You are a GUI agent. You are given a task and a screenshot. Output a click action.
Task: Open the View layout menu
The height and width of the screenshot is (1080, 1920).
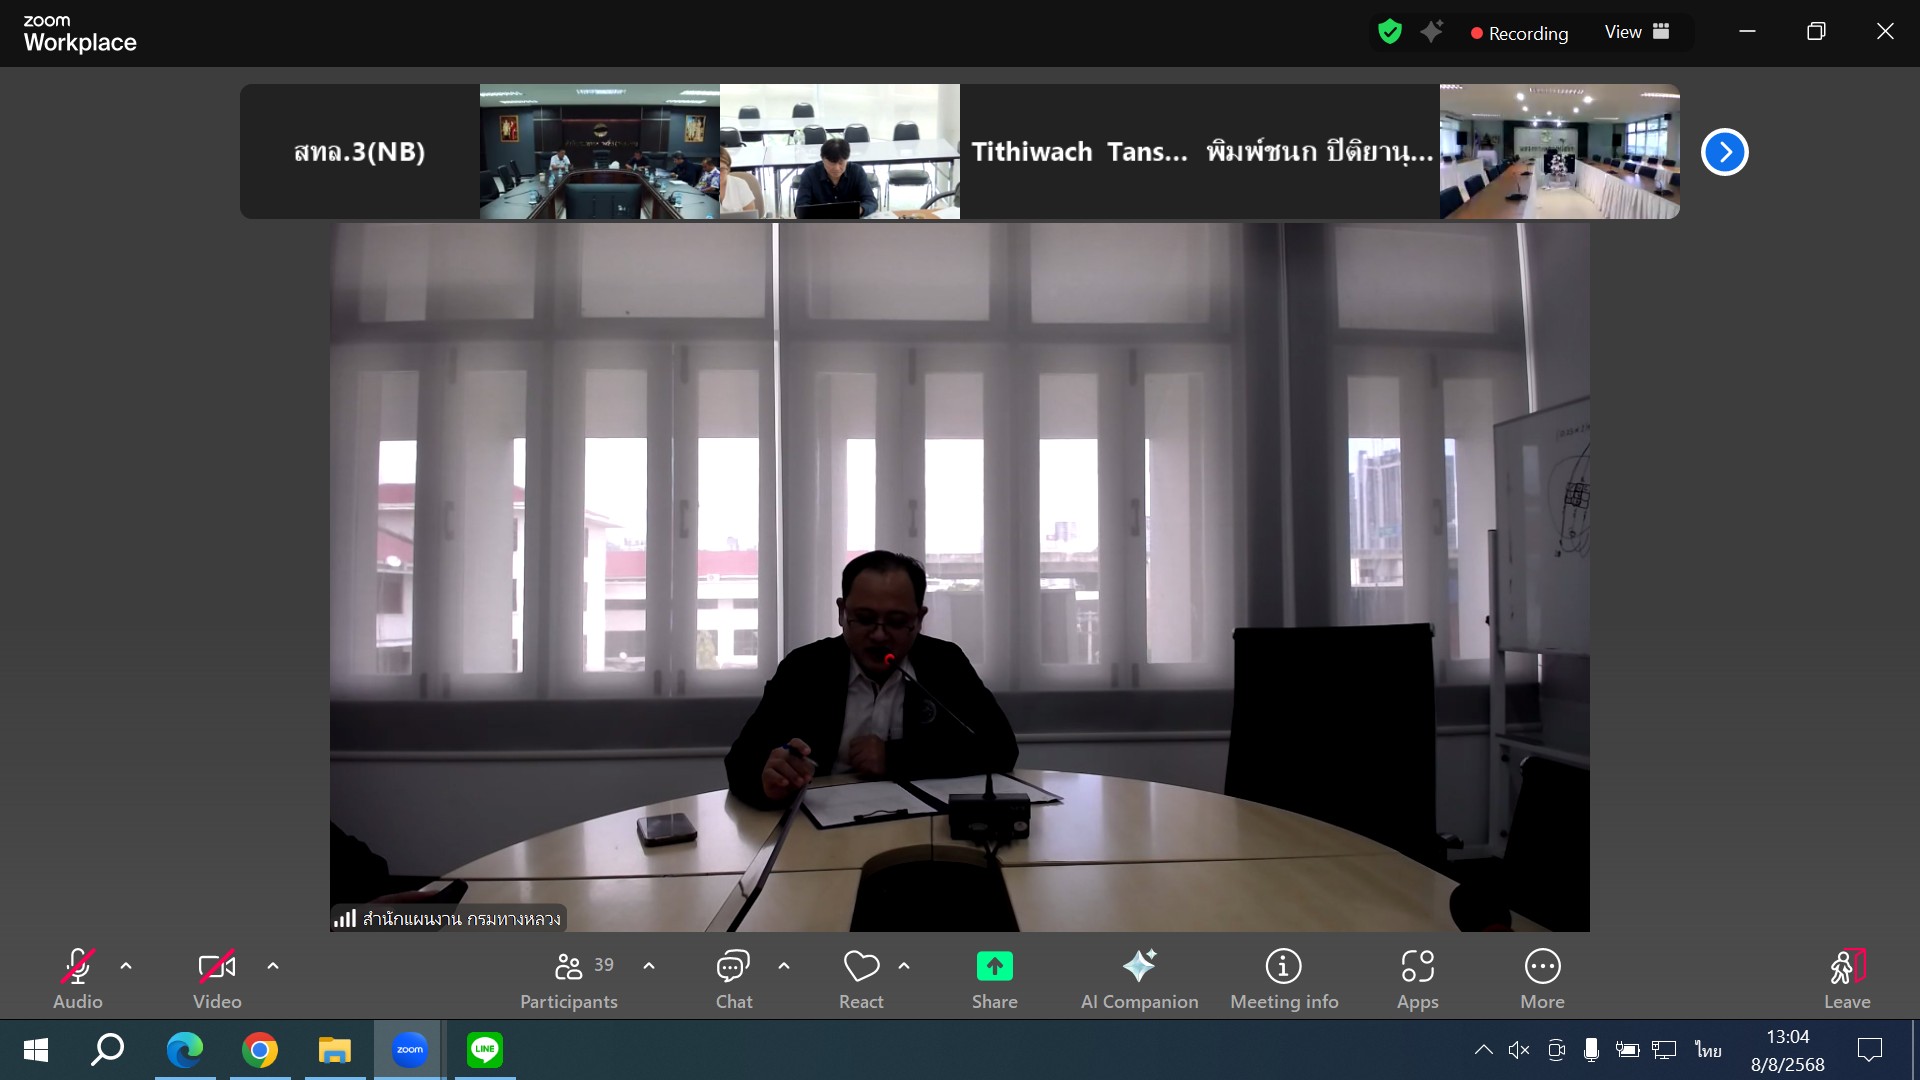click(x=1636, y=32)
